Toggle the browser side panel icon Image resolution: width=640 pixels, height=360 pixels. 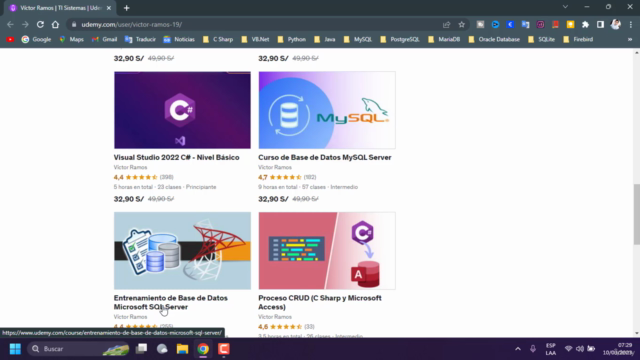point(600,24)
